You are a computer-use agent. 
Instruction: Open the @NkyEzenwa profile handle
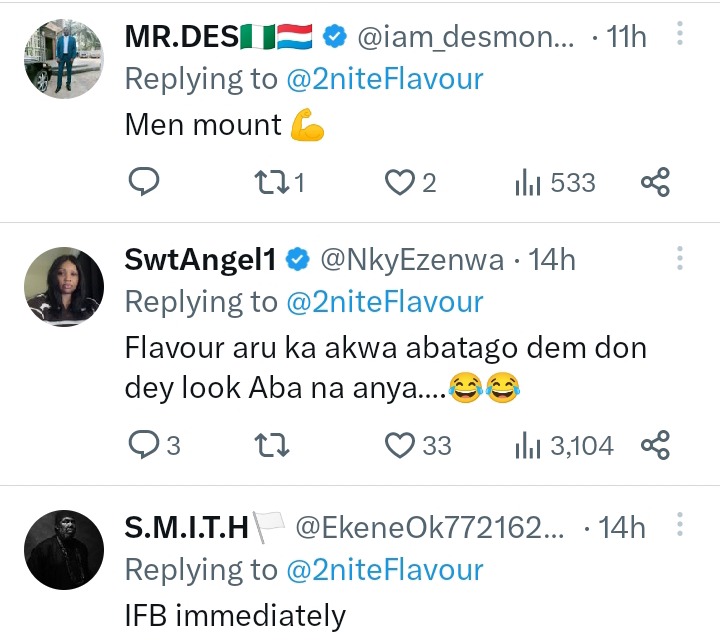click(414, 260)
